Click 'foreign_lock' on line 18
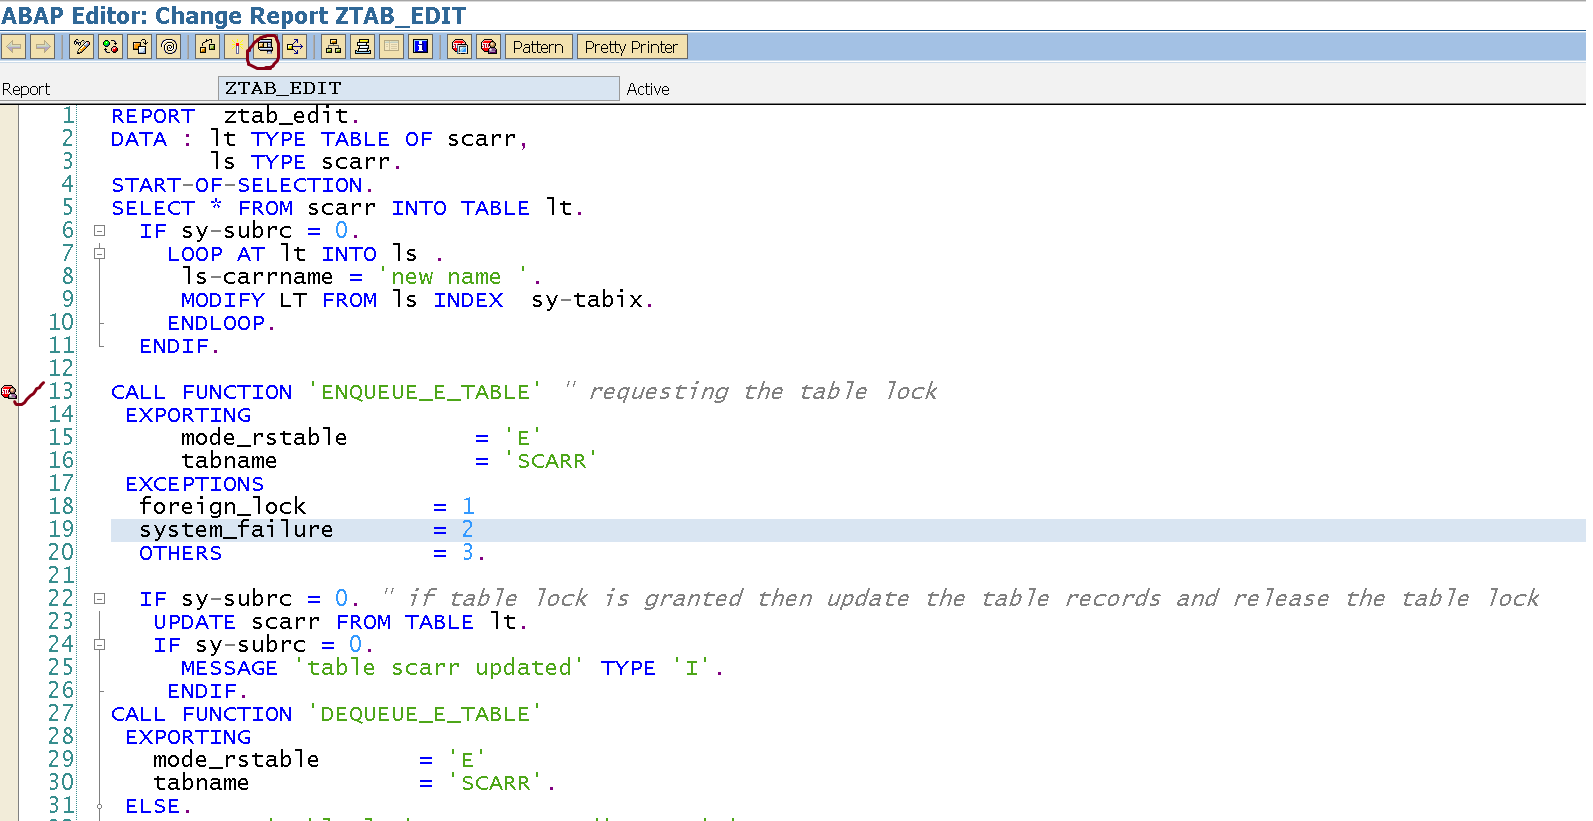1593x821 pixels. point(223,507)
